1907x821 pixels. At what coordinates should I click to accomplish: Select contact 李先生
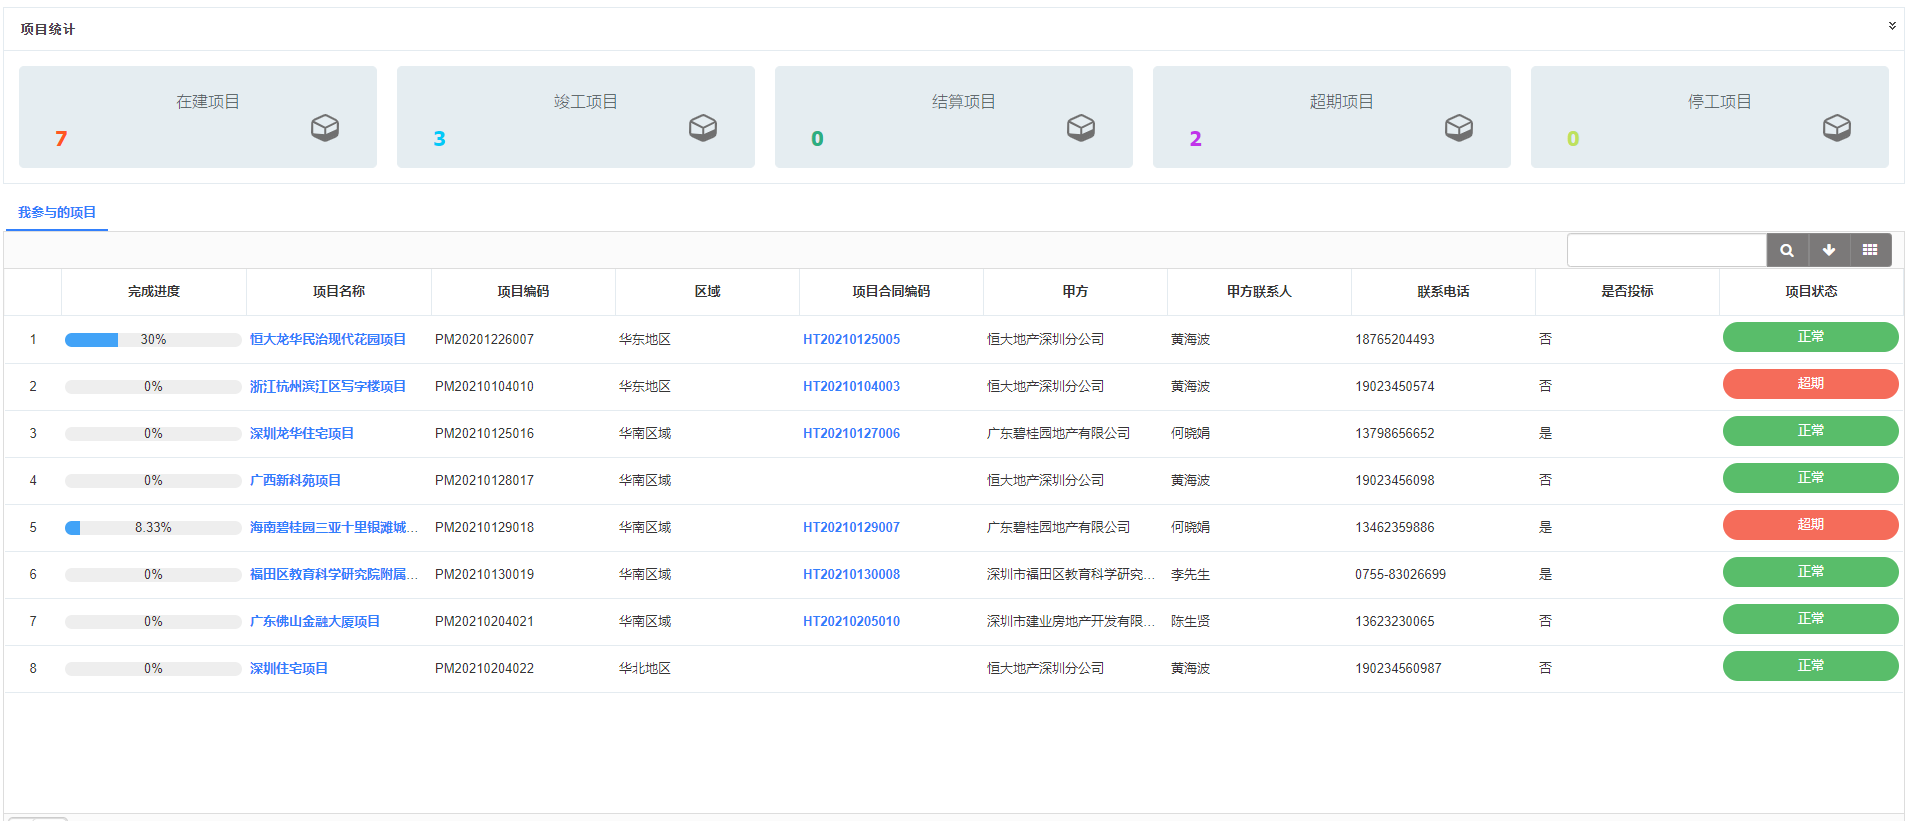[1190, 574]
